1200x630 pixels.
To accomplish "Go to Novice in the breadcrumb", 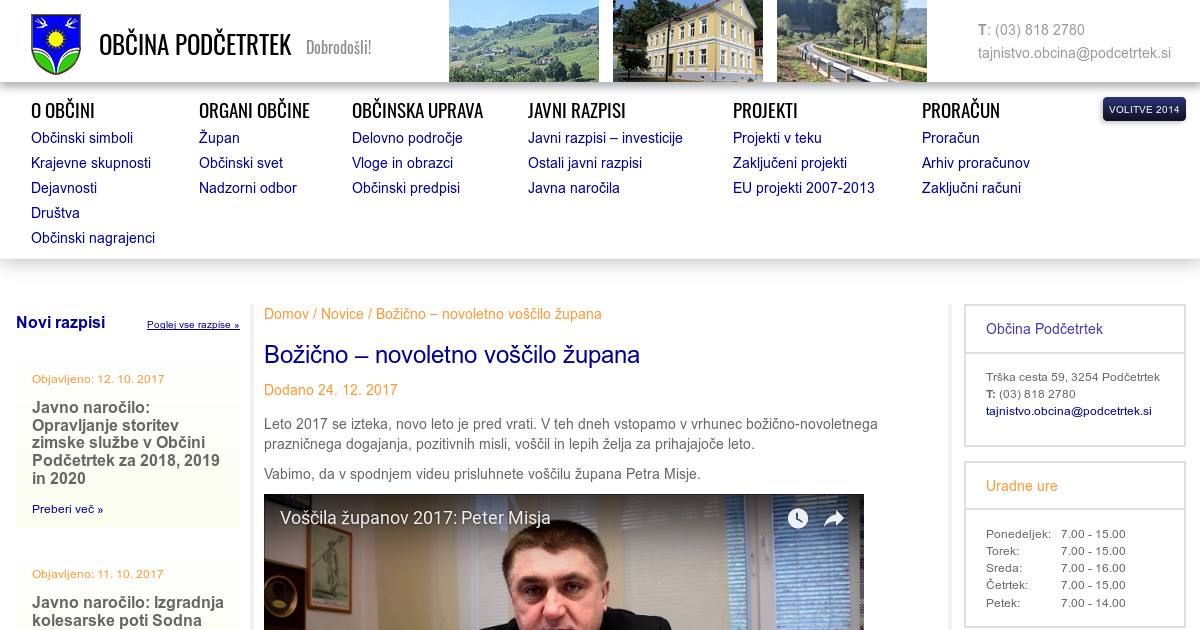I will click(342, 314).
